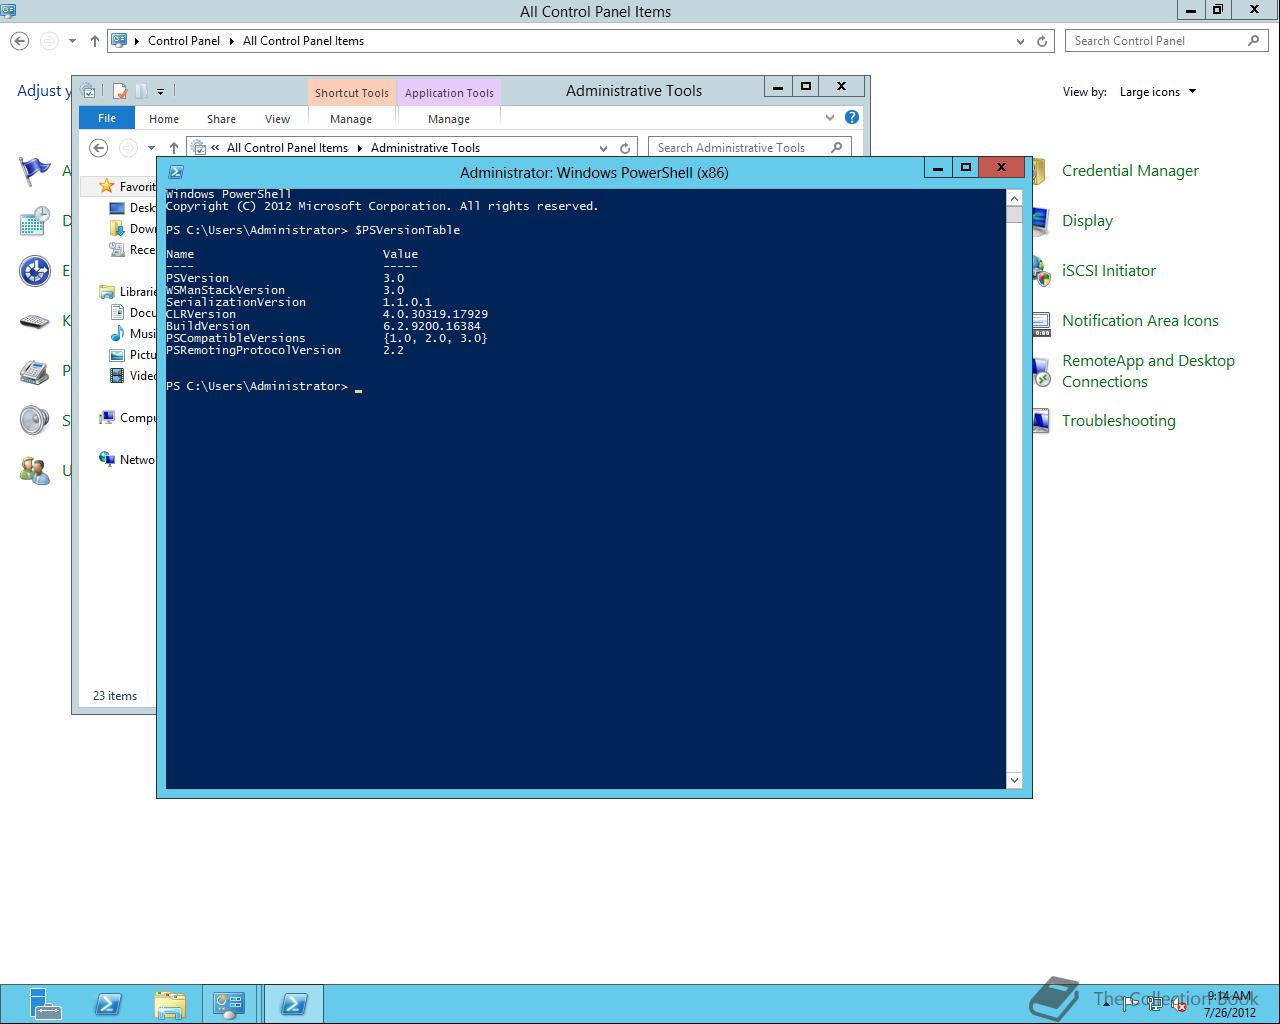Screen dimensions: 1280x1024
Task: Open recent locations dropdown in Administrative Tools
Action: click(151, 148)
